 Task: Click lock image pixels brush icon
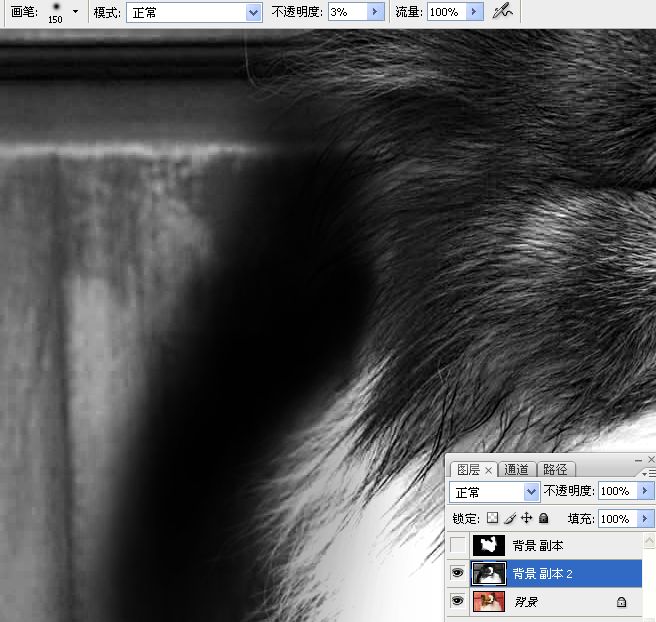click(509, 519)
